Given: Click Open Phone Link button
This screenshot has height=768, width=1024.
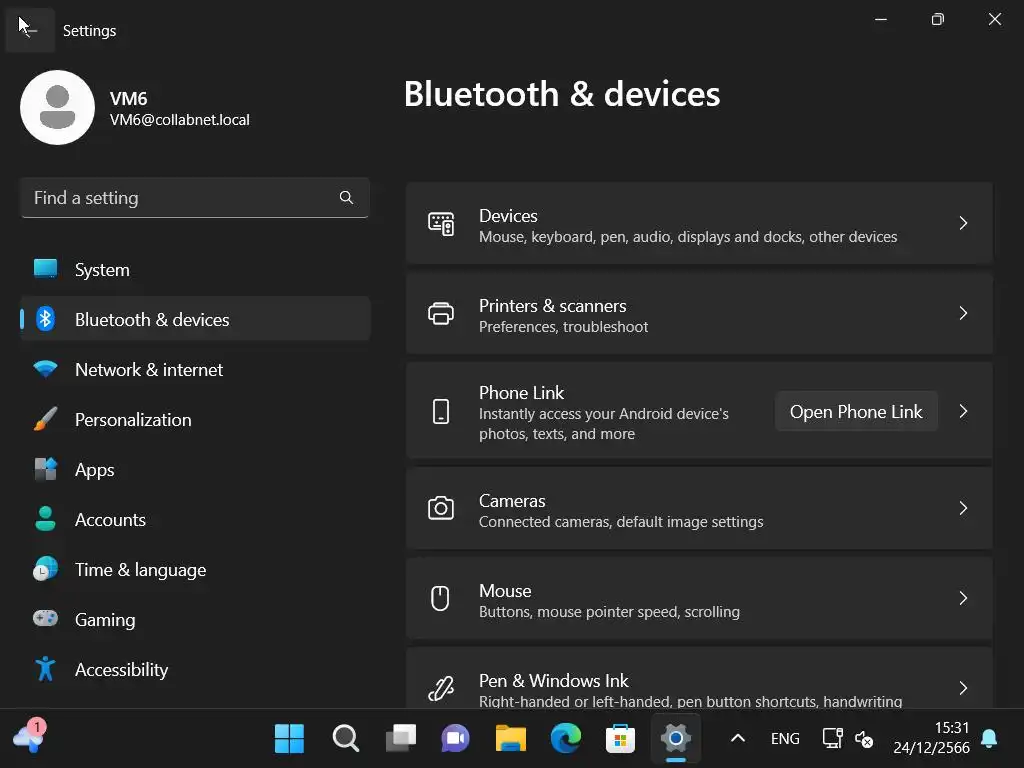Looking at the screenshot, I should [856, 411].
